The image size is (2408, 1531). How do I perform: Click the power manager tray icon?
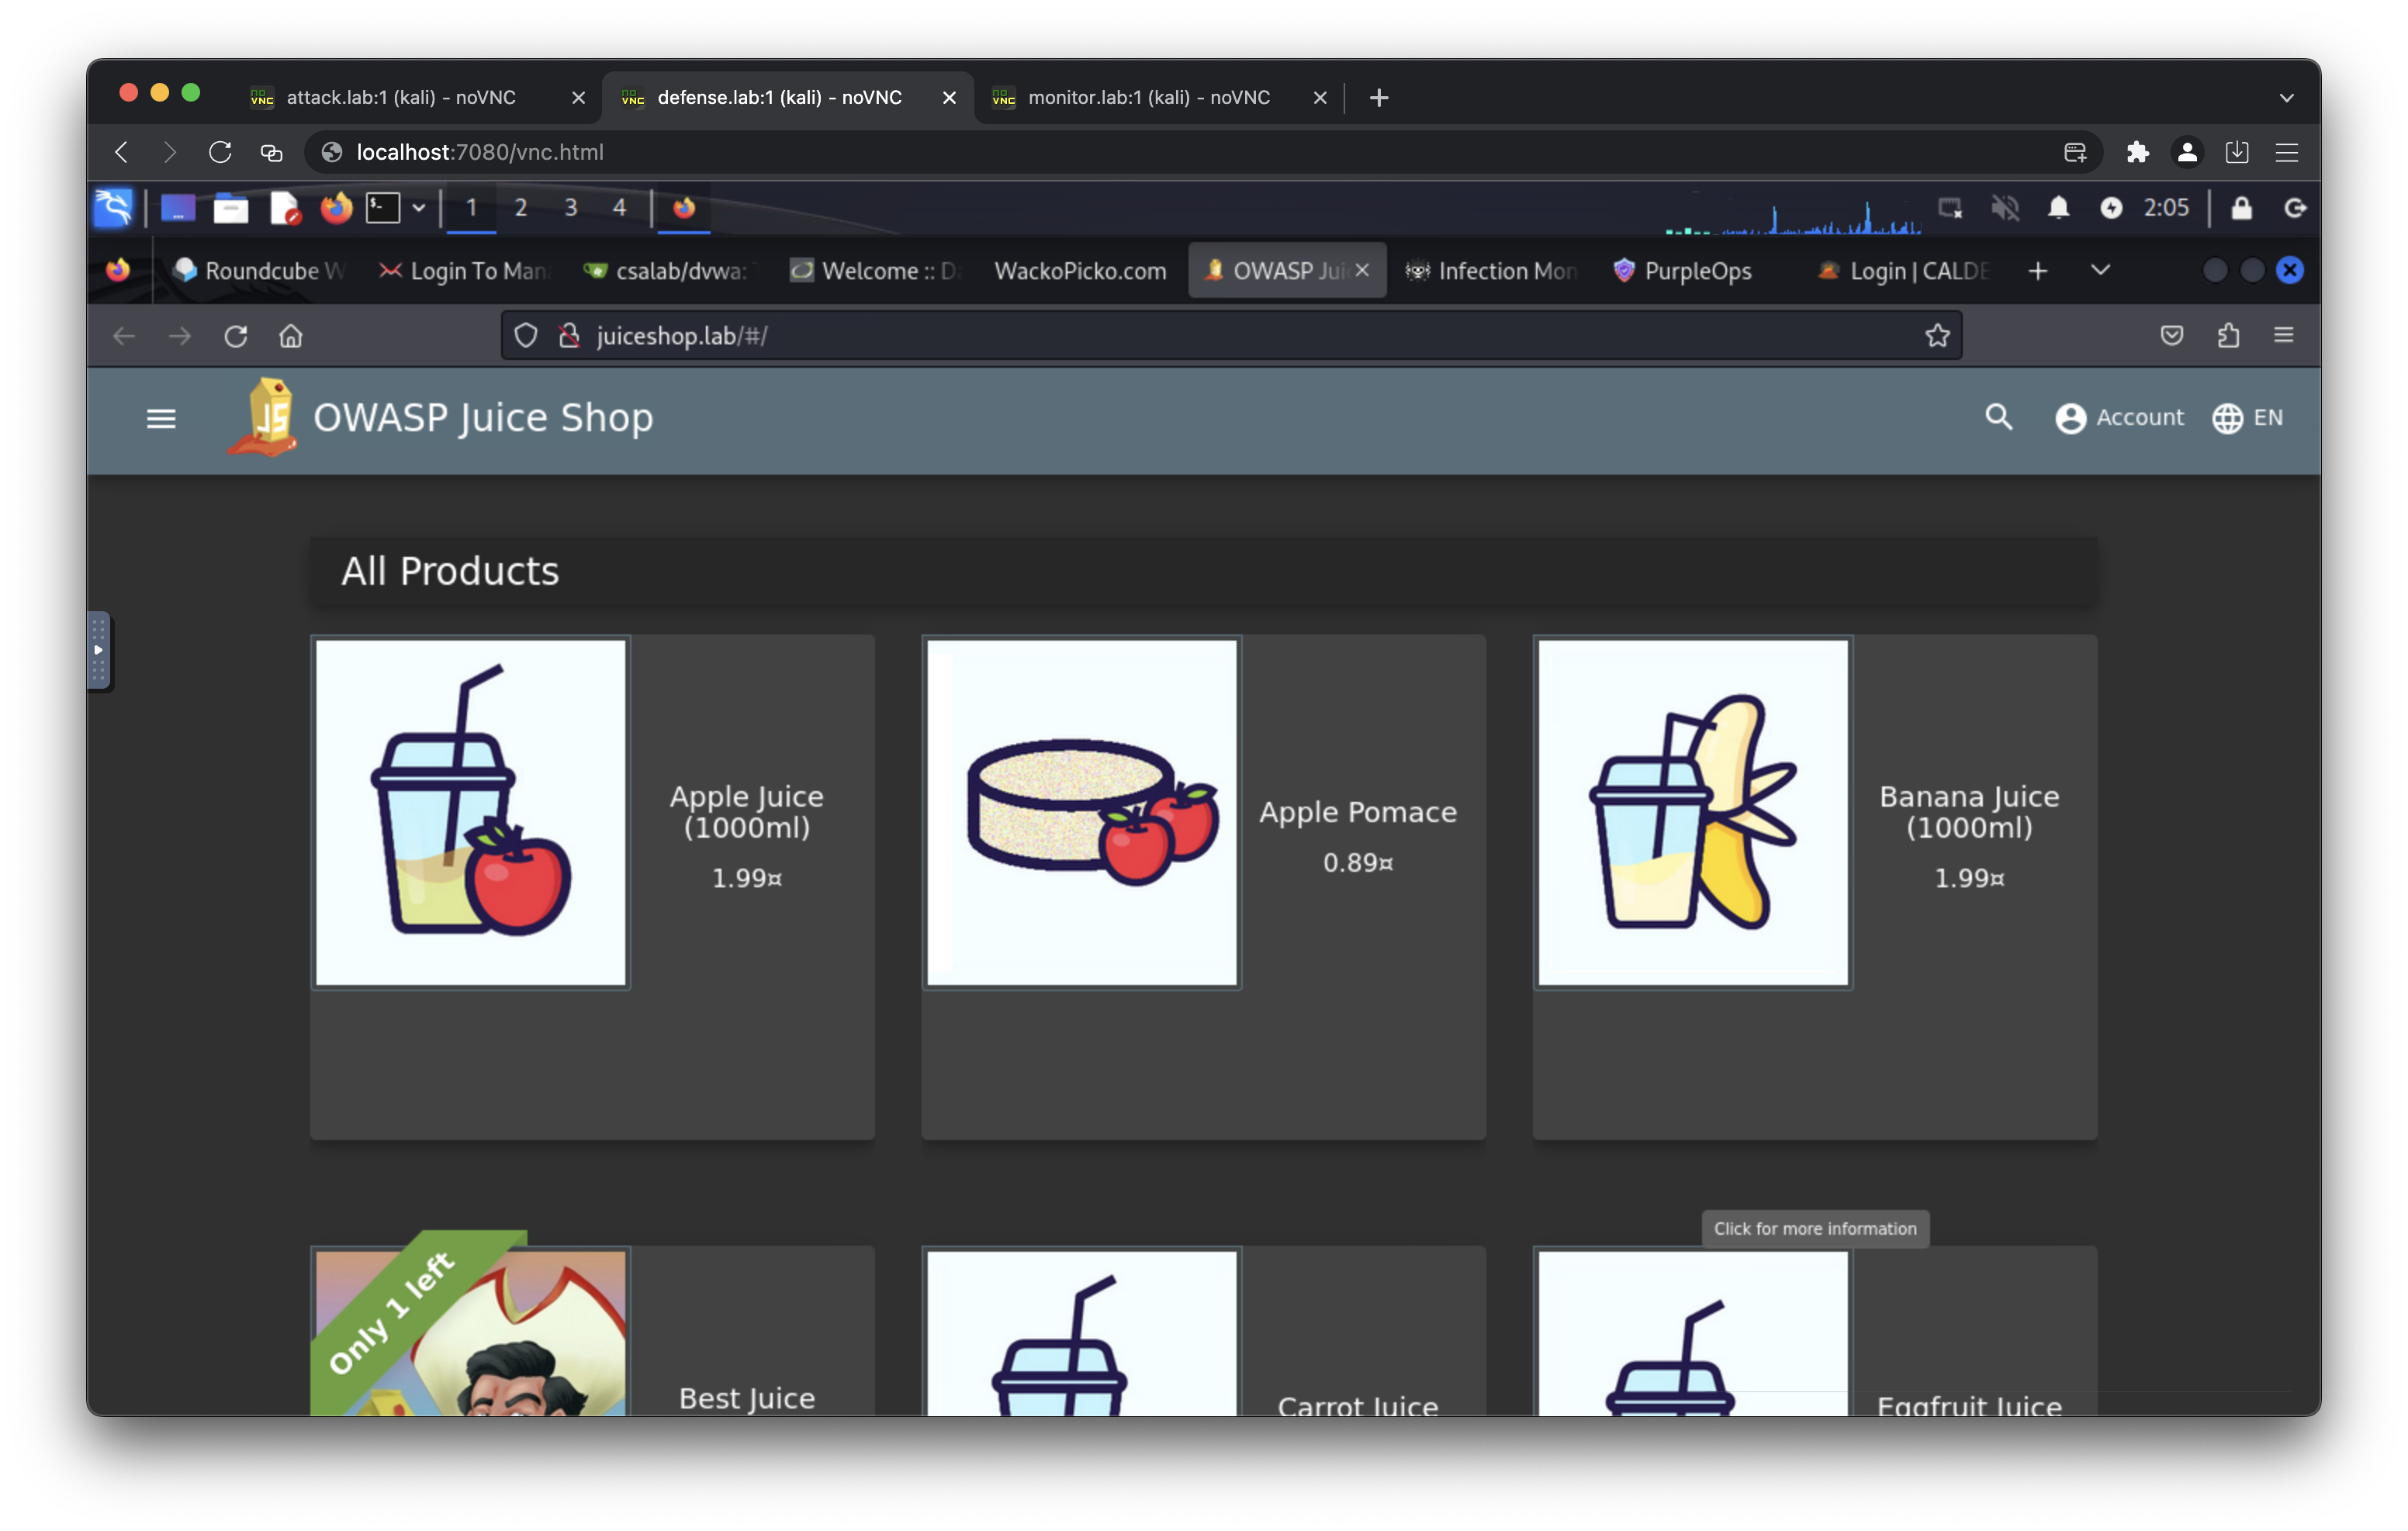click(2111, 208)
